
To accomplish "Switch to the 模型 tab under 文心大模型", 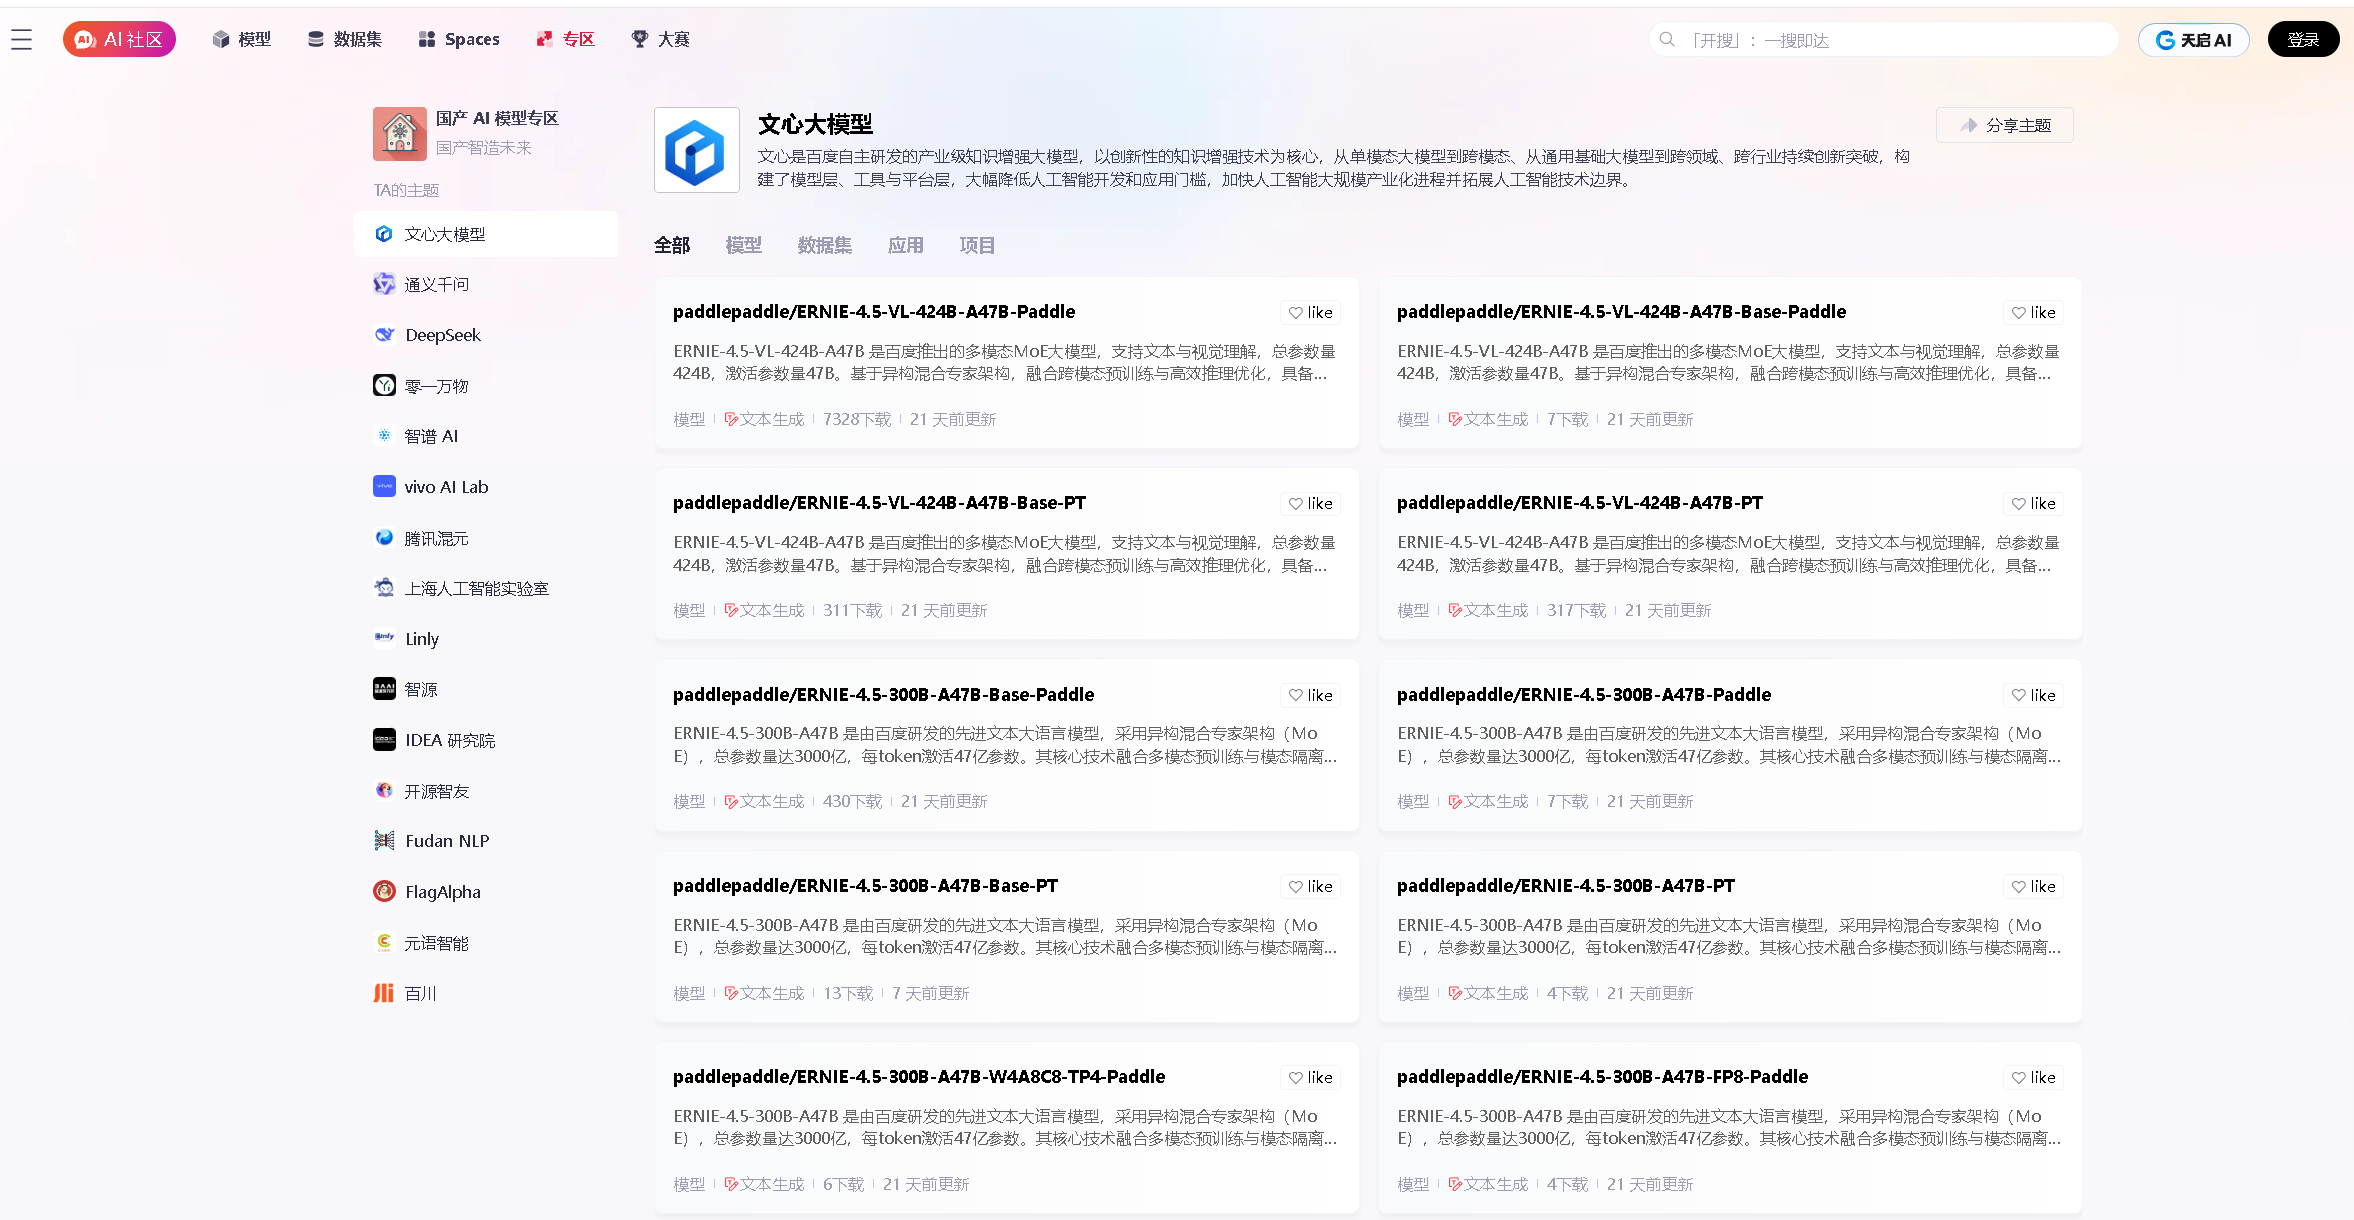I will 744,245.
